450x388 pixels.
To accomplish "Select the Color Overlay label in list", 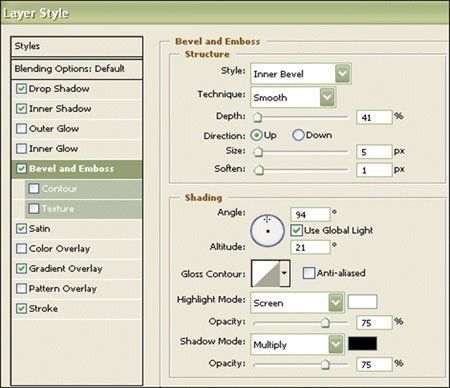I will click(59, 249).
